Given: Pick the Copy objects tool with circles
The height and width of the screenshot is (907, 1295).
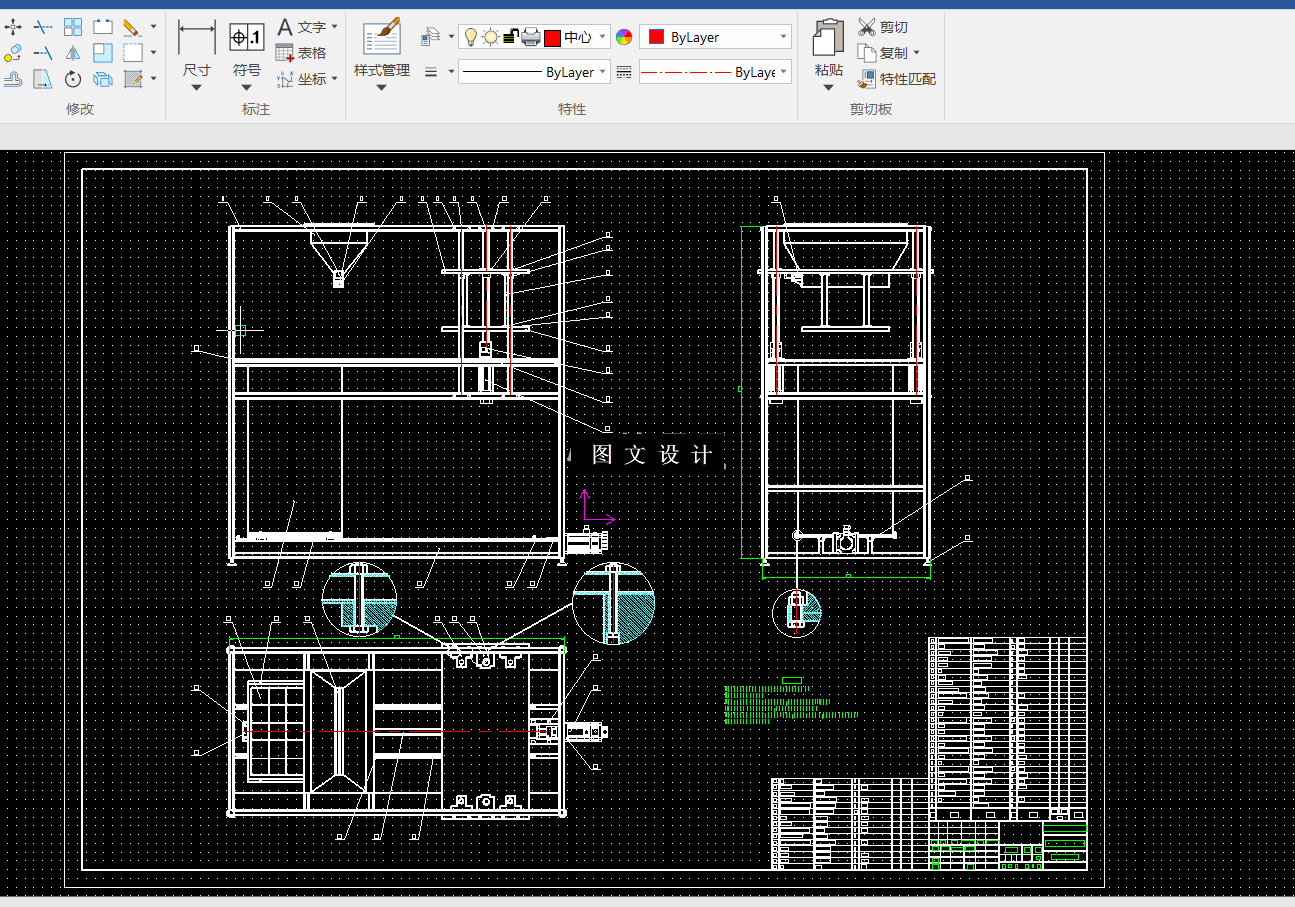Looking at the screenshot, I should (13, 53).
